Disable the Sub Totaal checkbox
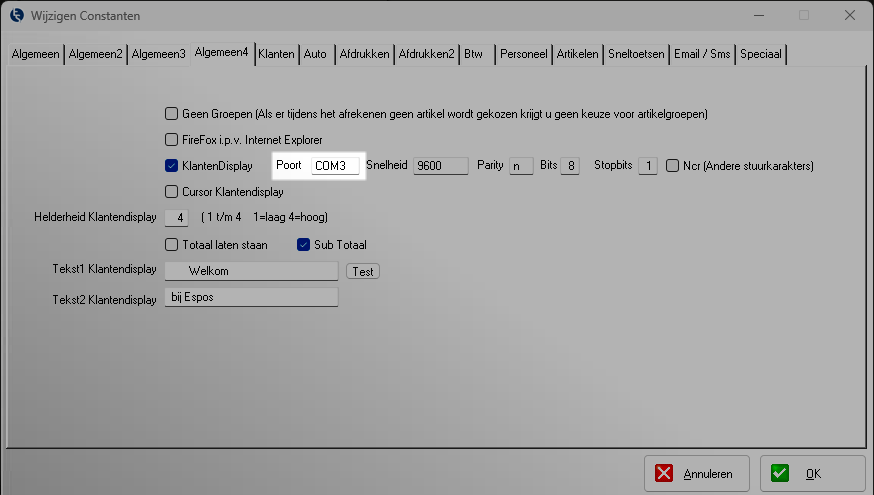 click(304, 245)
